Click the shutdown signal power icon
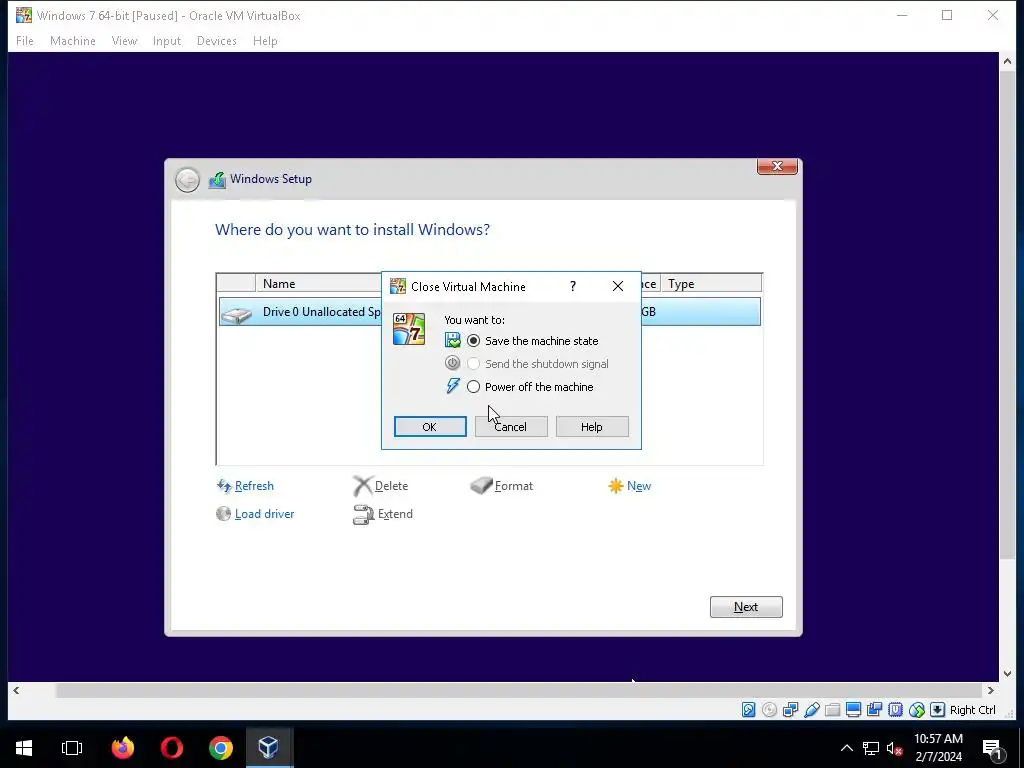Screen dimensions: 1024x768 [453, 363]
